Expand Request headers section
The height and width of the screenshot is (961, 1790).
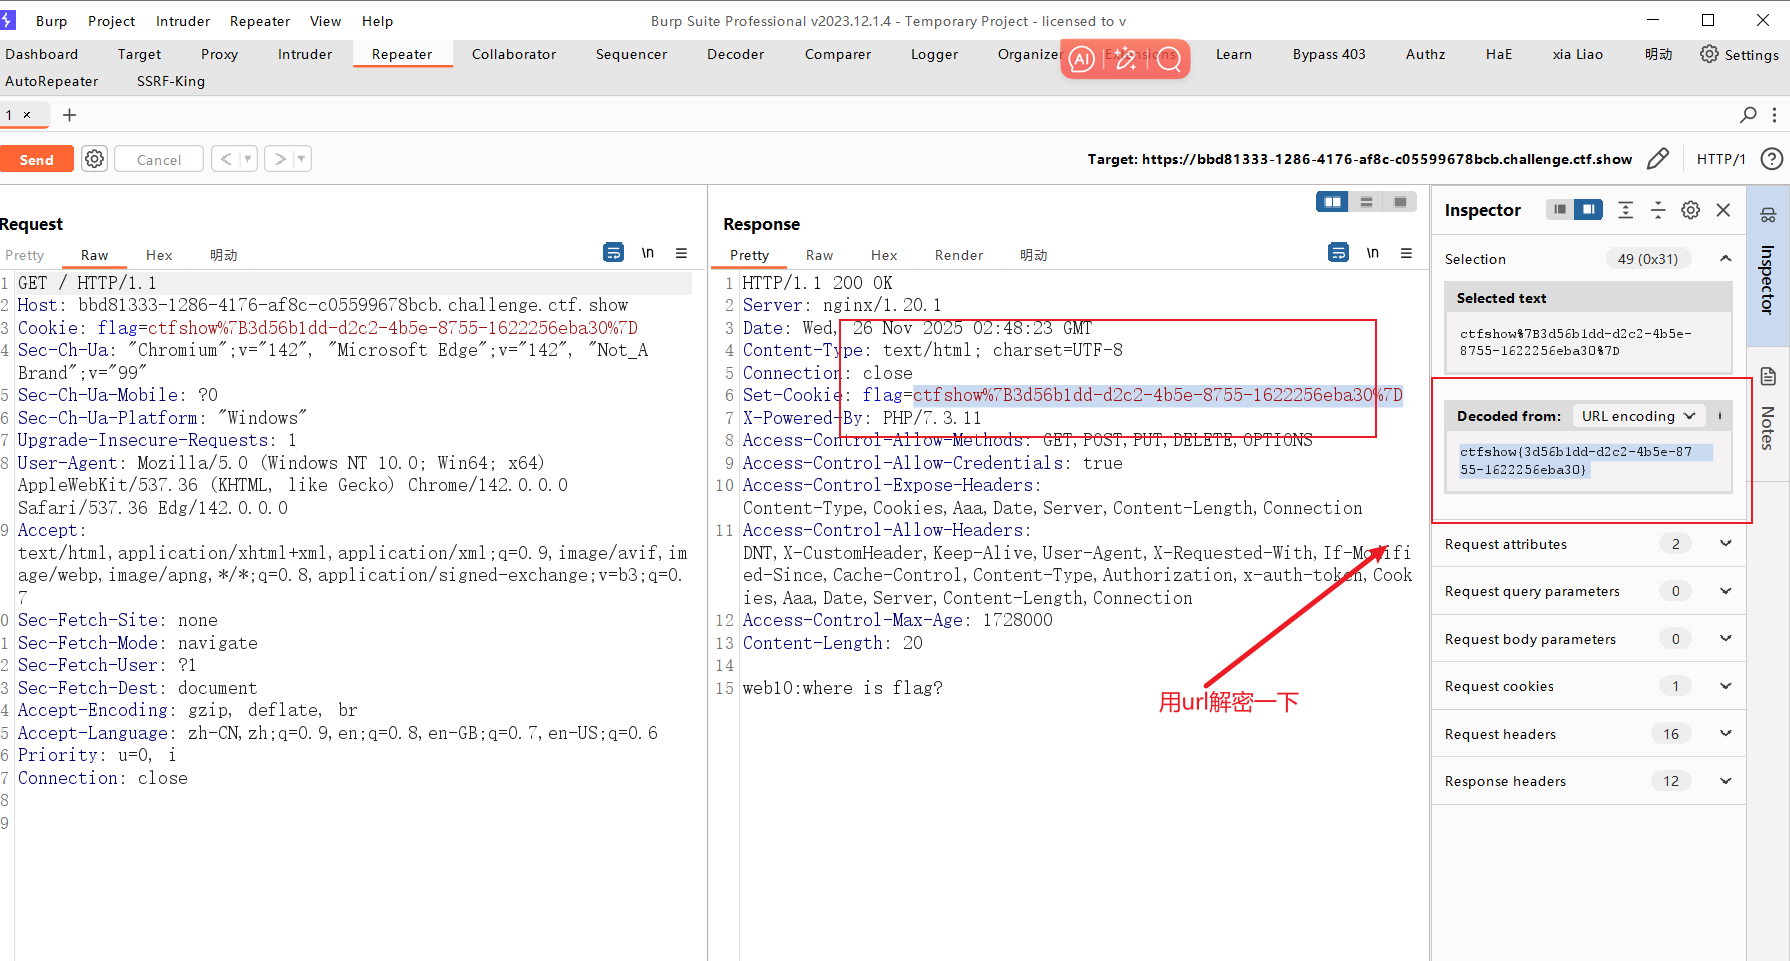click(1725, 734)
